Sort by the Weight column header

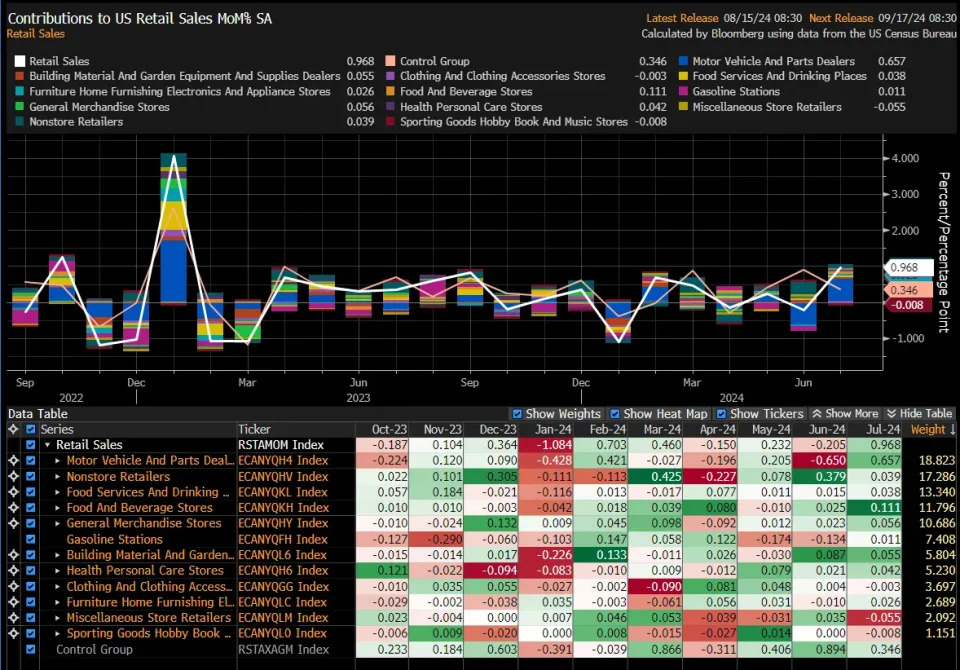point(932,429)
